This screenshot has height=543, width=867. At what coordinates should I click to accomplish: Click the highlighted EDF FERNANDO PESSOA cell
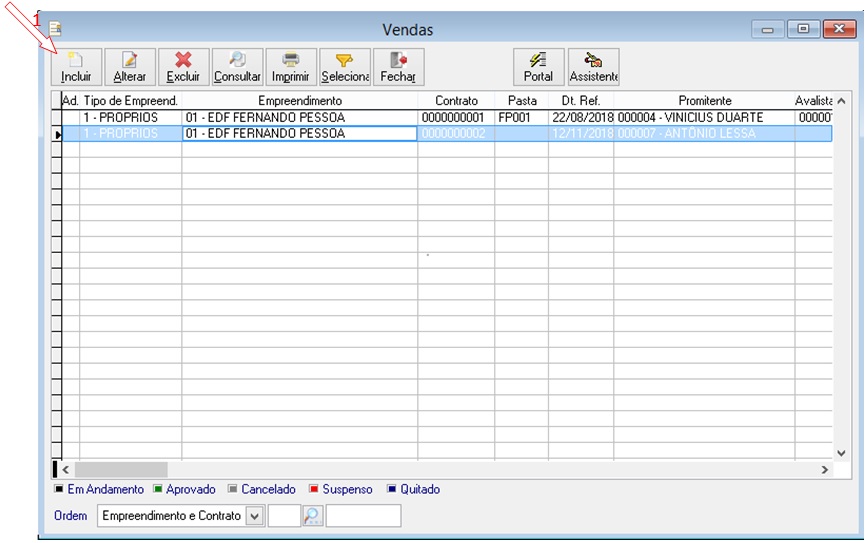coord(300,133)
